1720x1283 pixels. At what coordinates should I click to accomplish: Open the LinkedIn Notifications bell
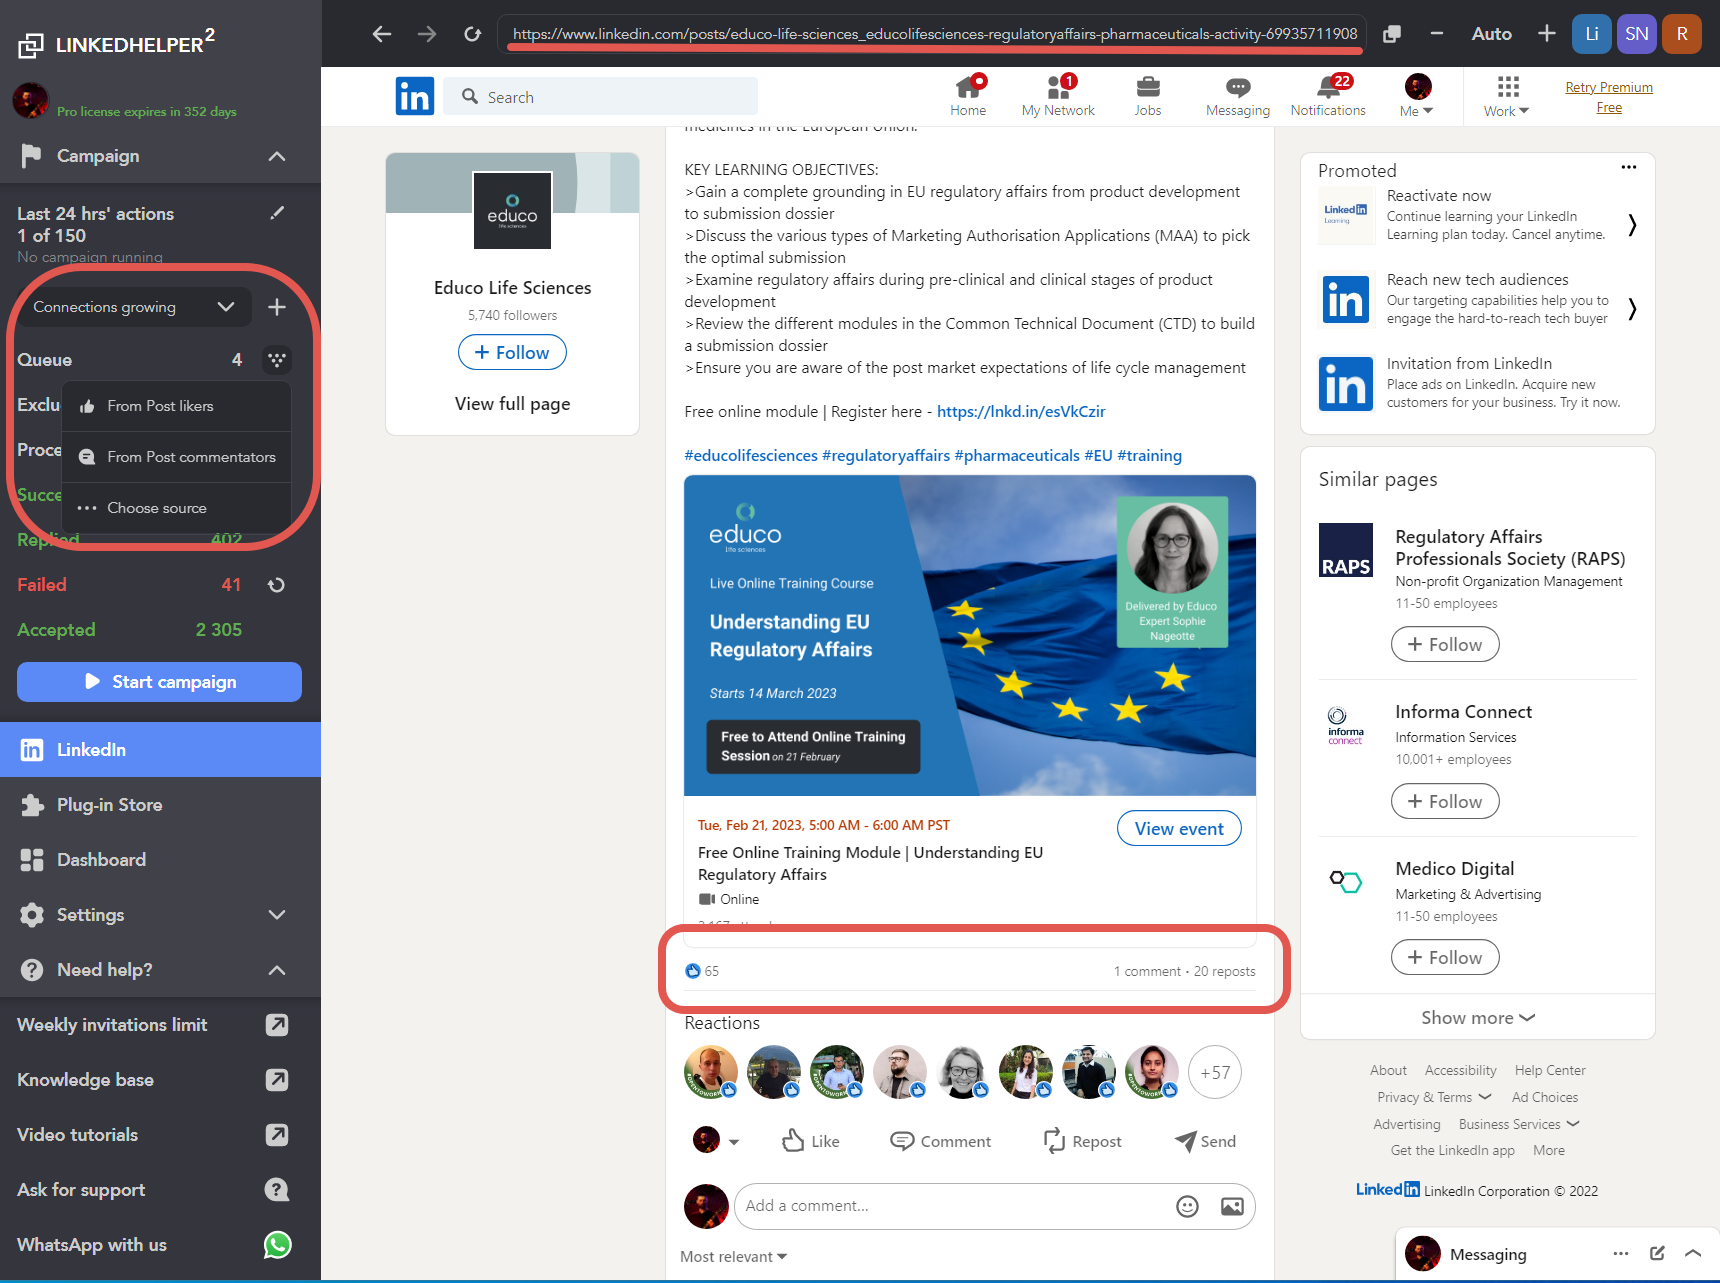click(x=1327, y=96)
